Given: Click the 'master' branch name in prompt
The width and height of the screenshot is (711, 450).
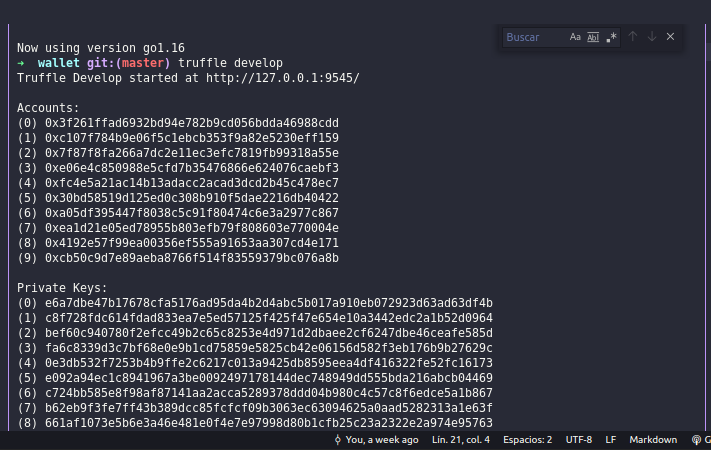Looking at the screenshot, I should point(143,63).
